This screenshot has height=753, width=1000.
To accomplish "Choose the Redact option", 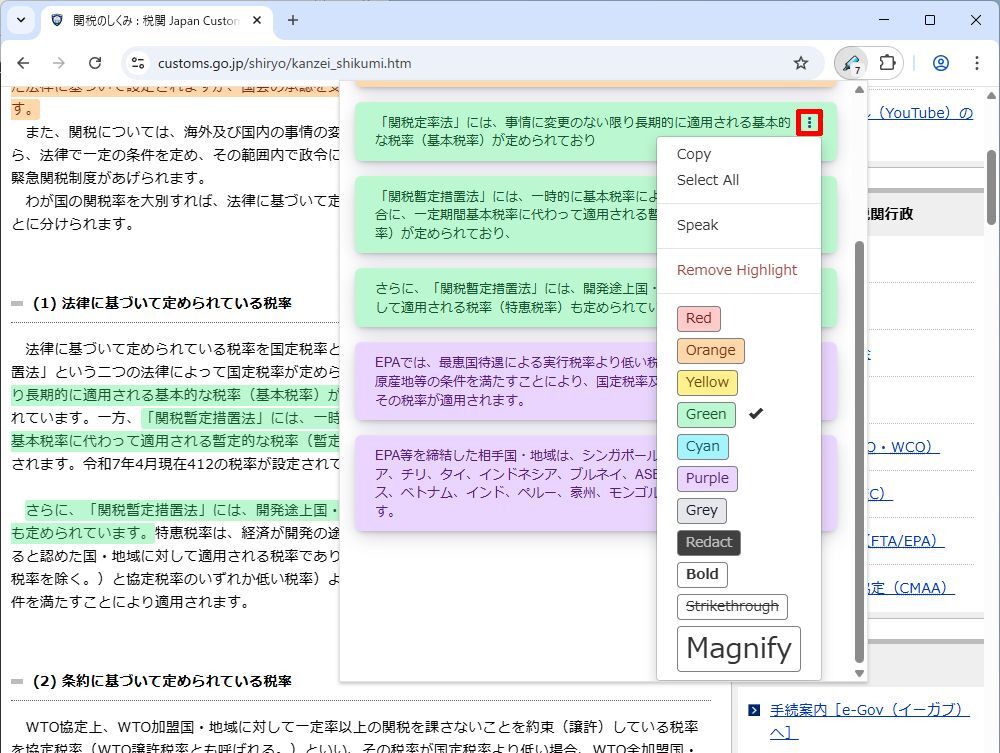I will 709,543.
